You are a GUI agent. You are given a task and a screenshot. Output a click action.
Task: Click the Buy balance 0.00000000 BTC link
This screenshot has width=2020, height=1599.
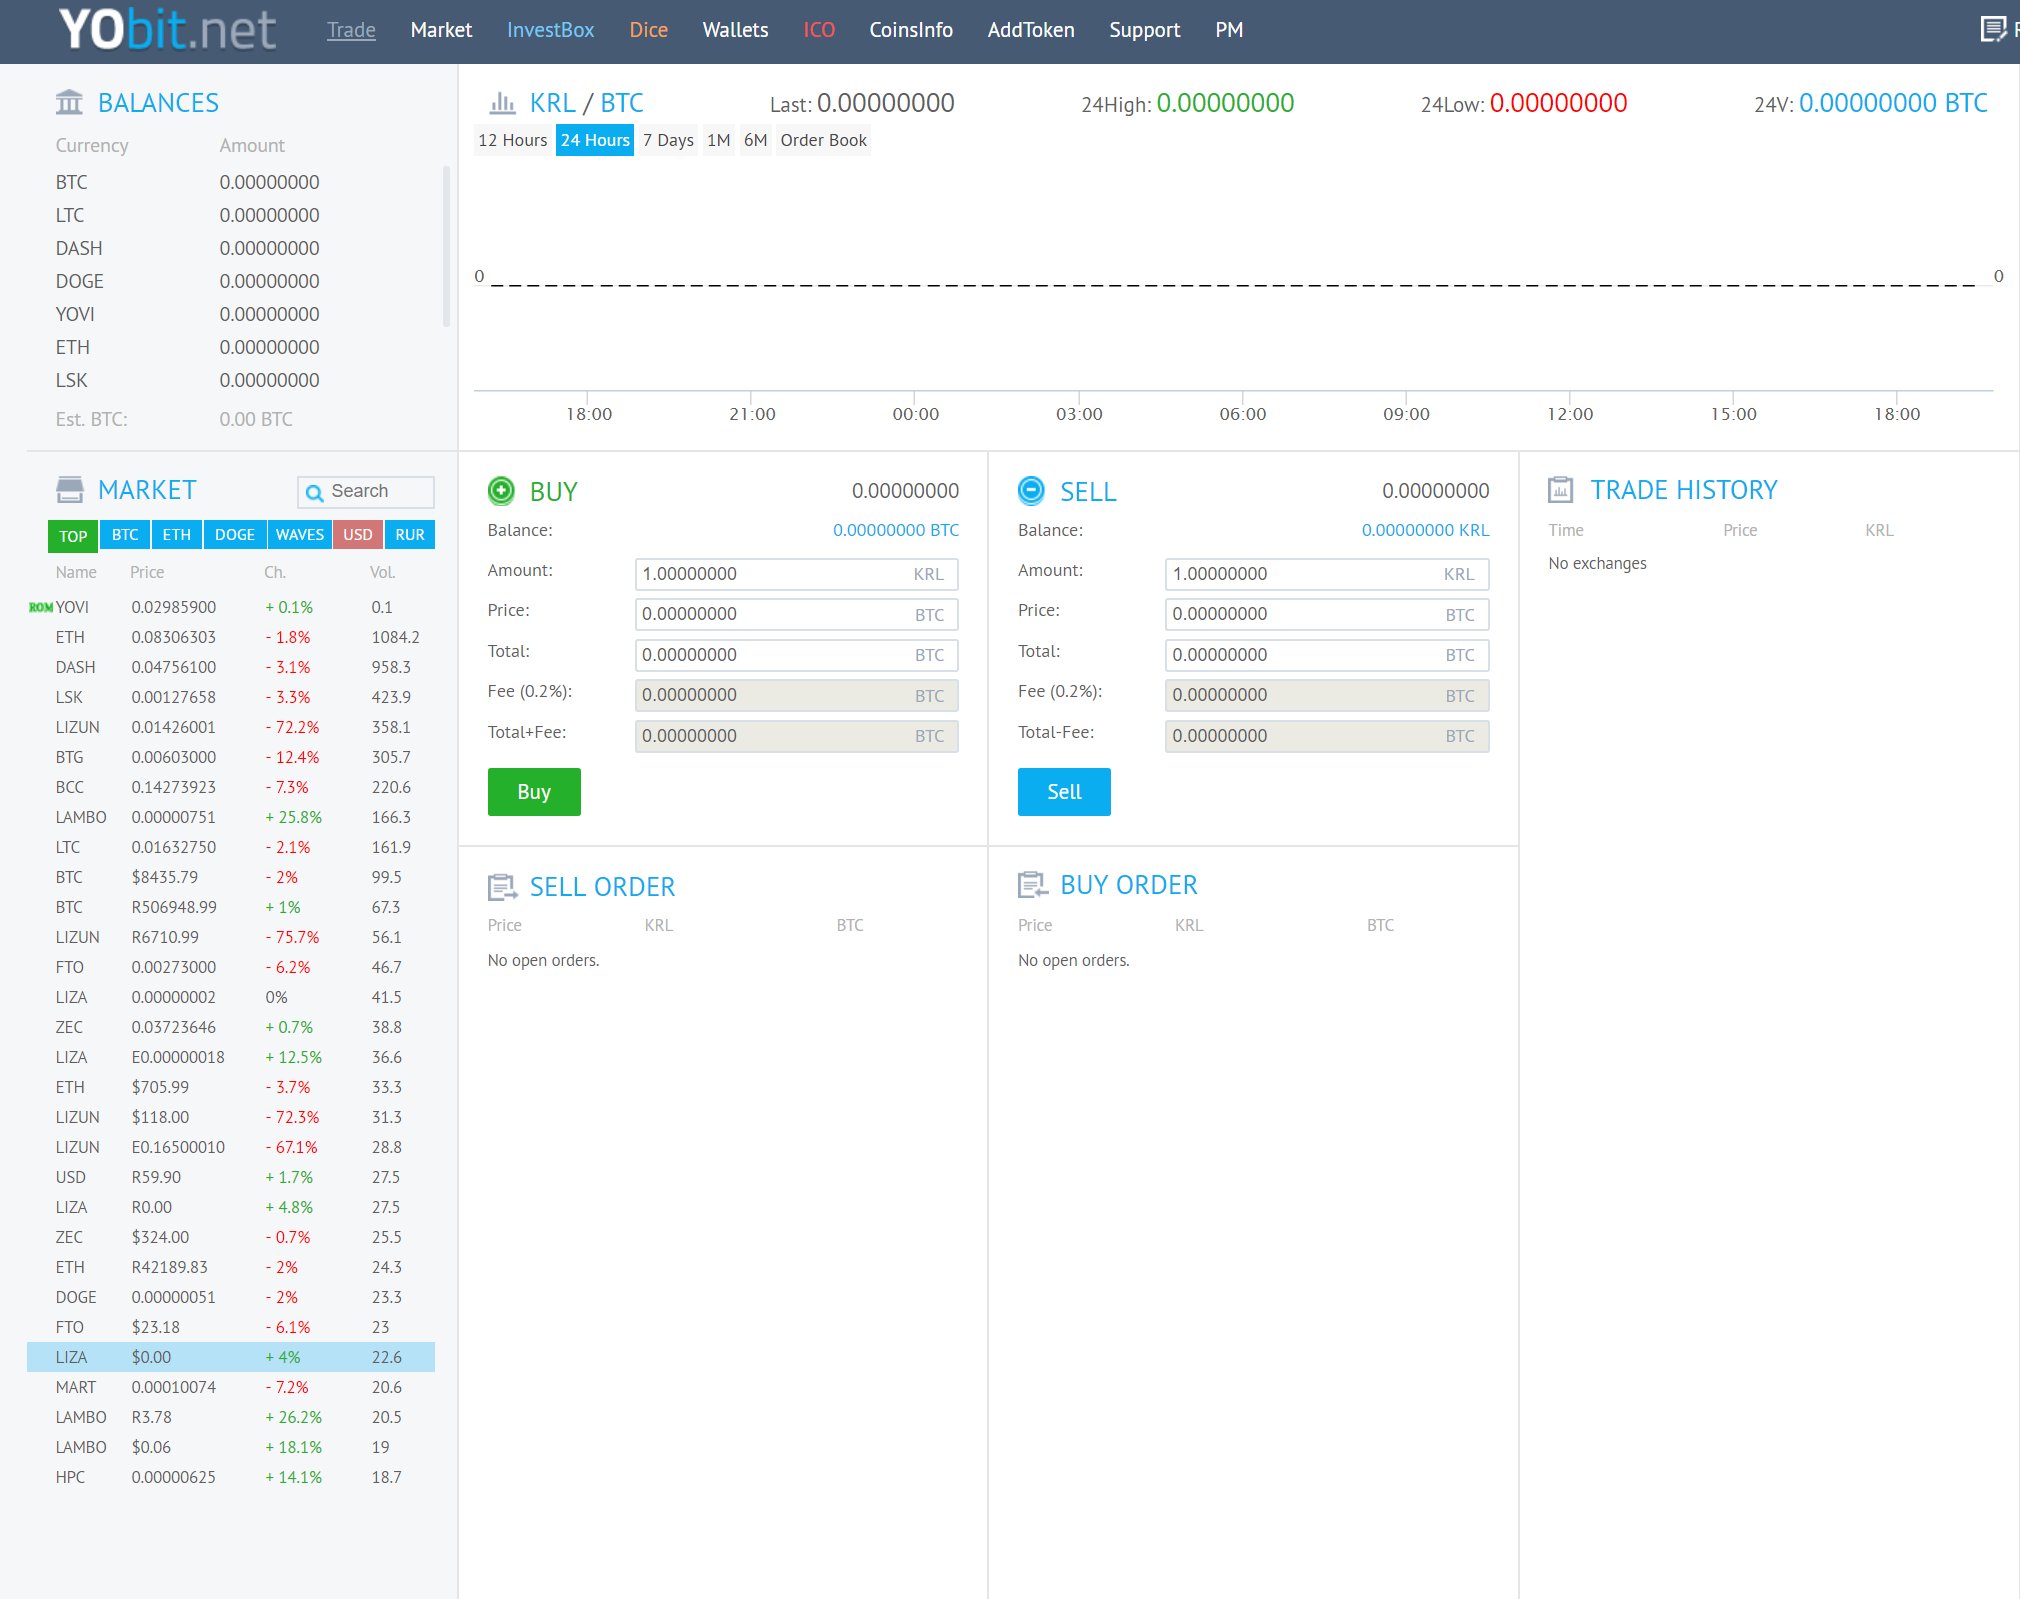(x=895, y=530)
